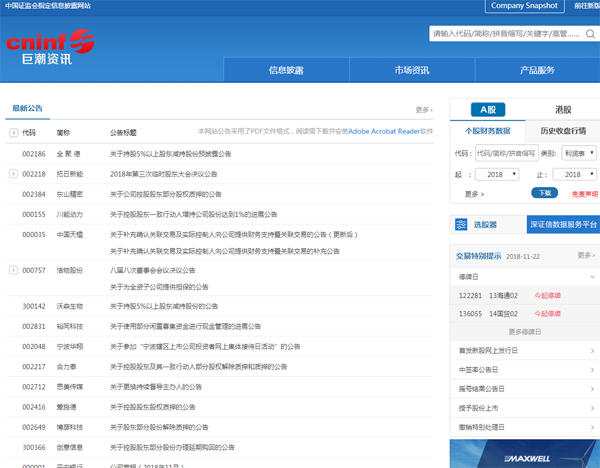Open 关于持股5%以上股东减持股份的公告

pyautogui.click(x=164, y=306)
